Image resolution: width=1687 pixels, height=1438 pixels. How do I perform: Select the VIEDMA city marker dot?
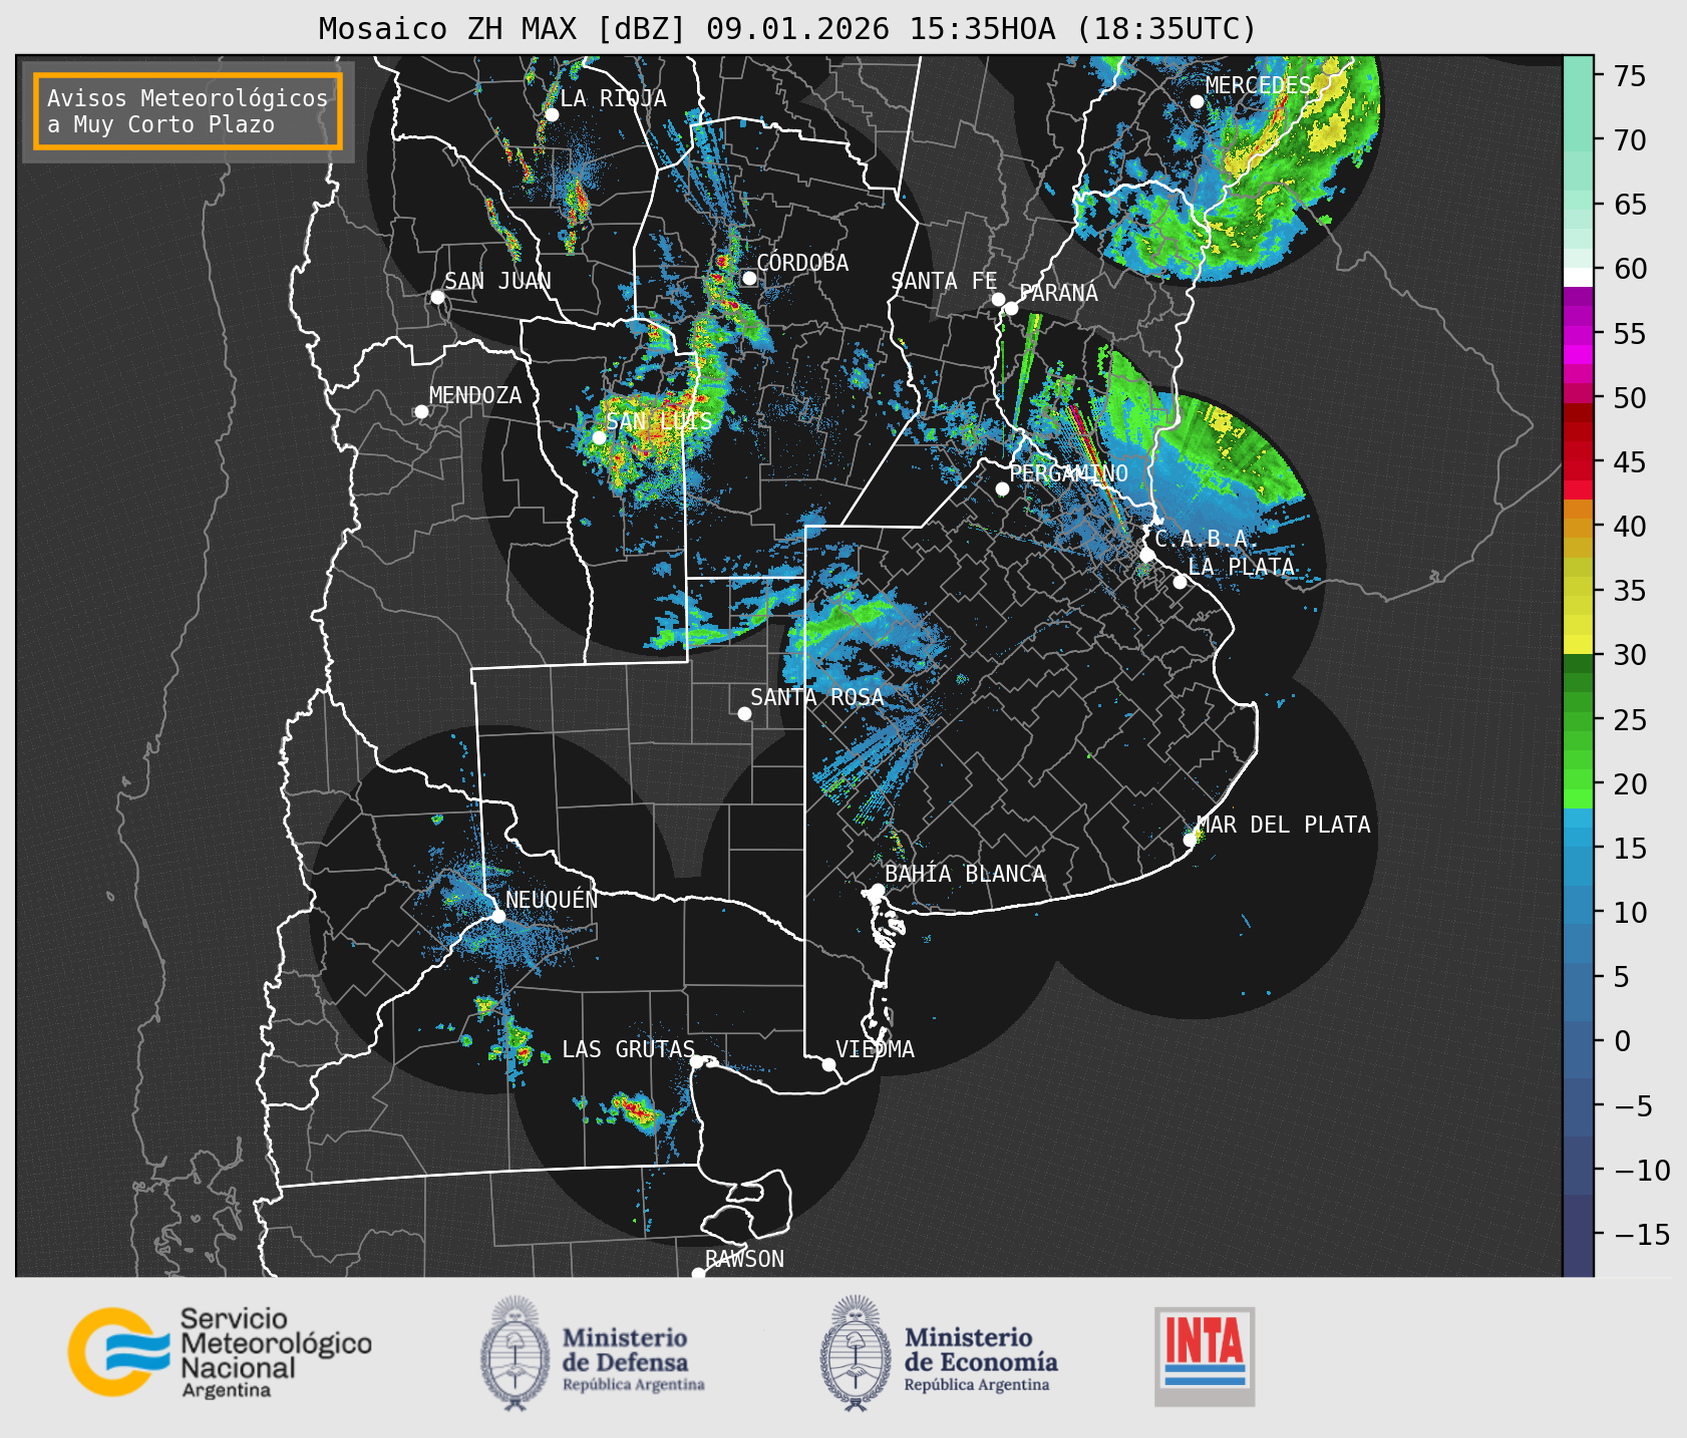tap(828, 1064)
